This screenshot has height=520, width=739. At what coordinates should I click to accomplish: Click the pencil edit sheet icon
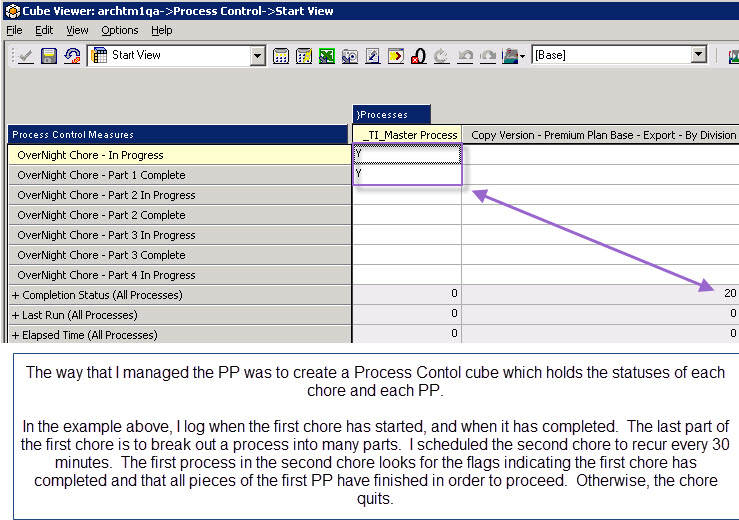pos(373,56)
